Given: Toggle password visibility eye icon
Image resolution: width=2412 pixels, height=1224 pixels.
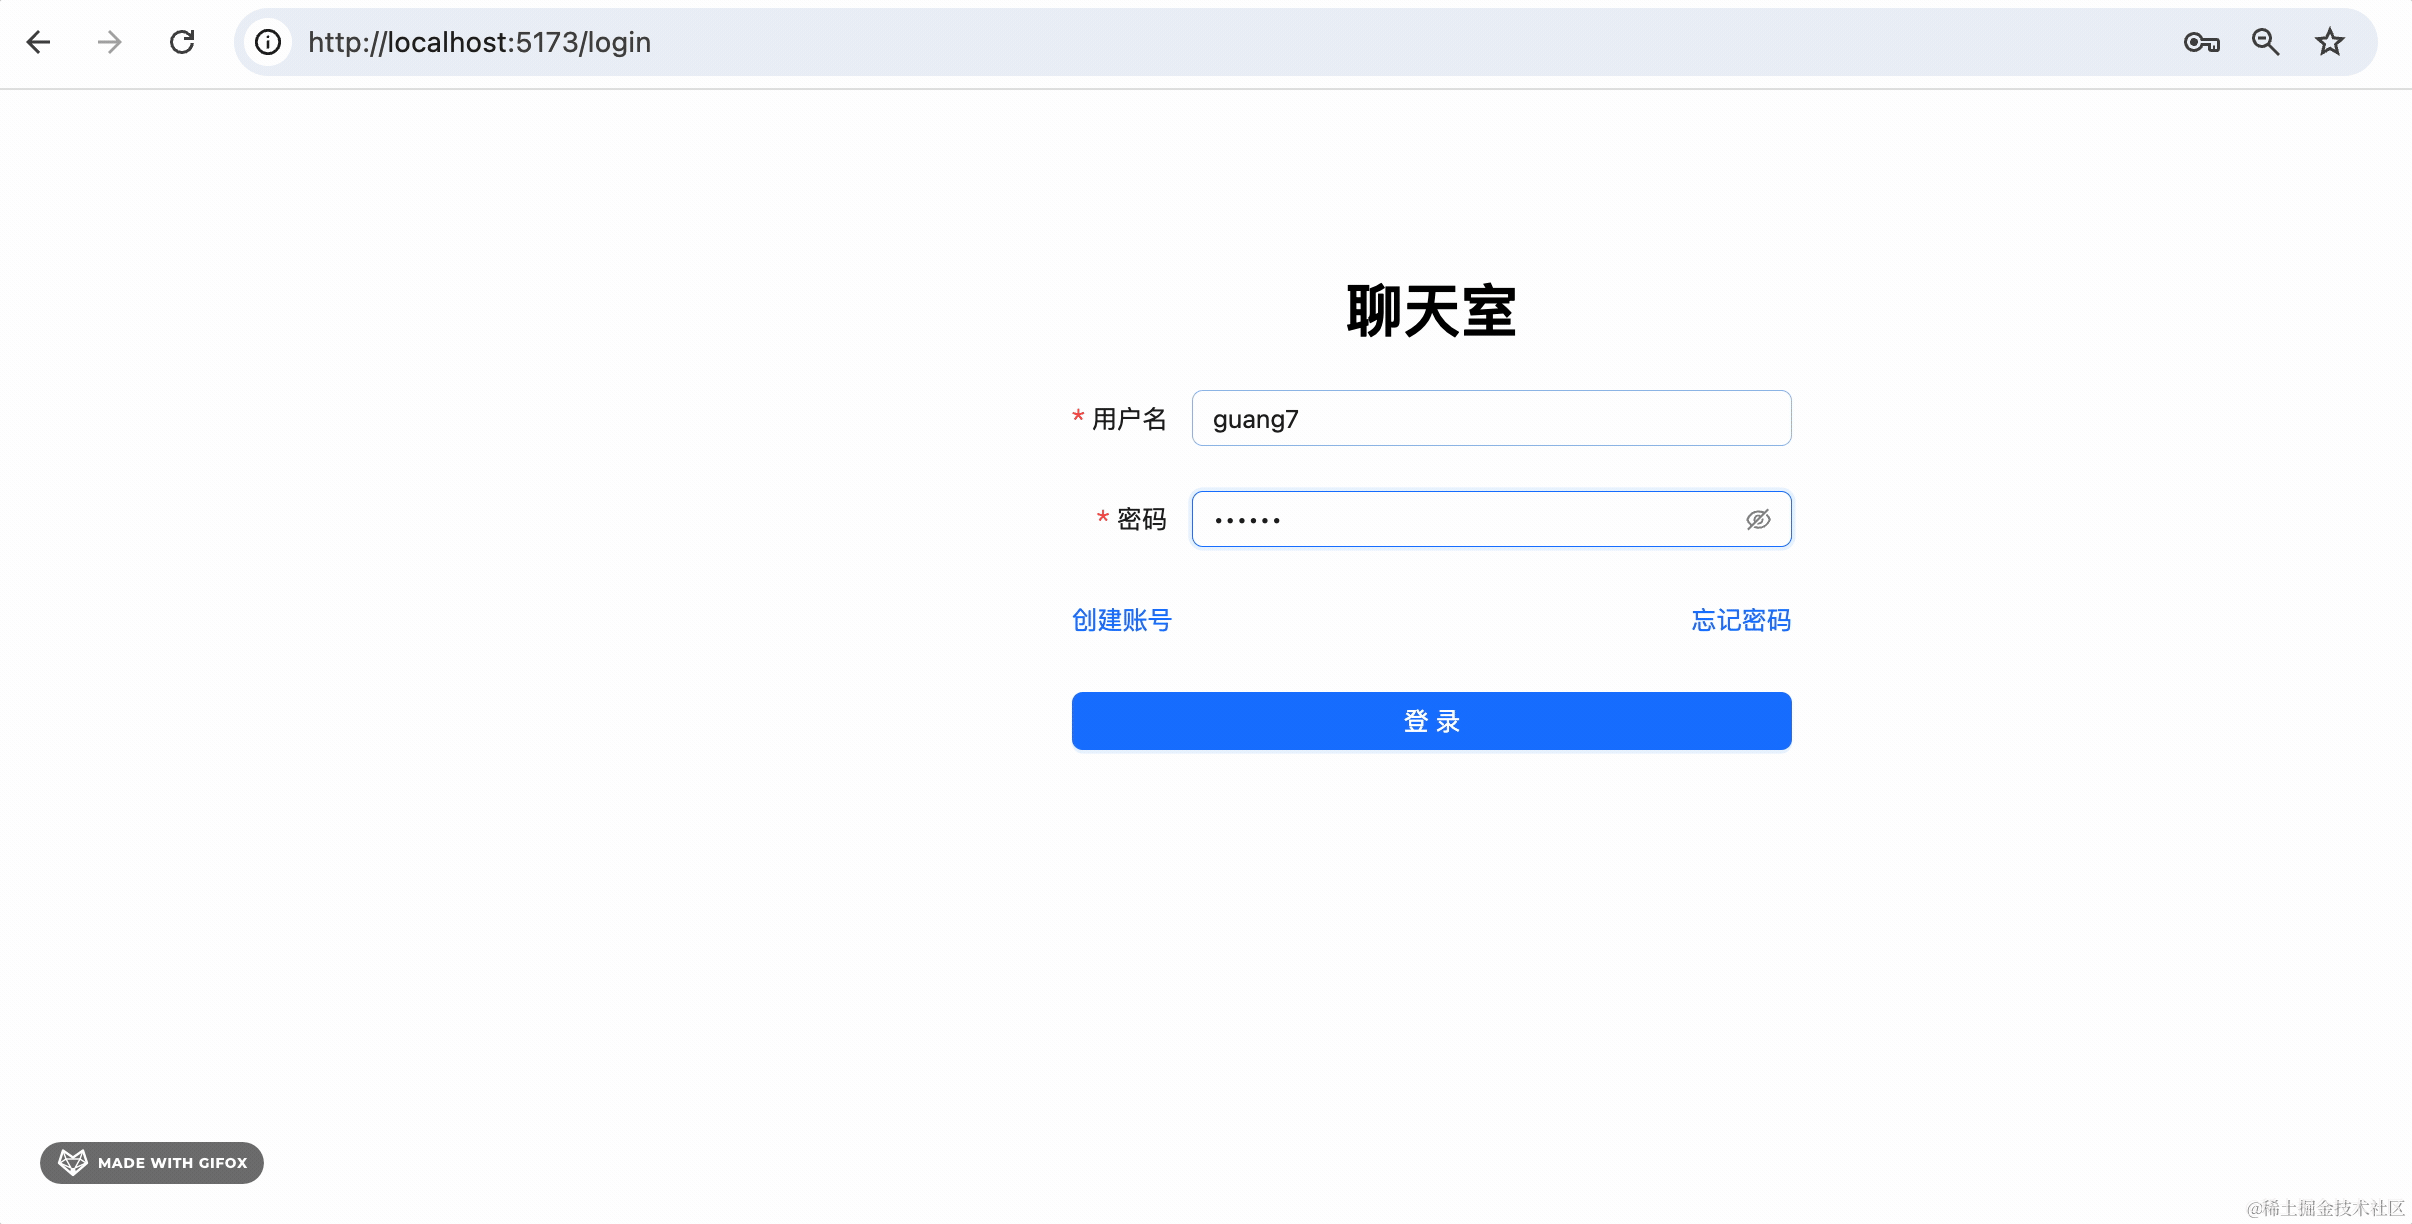Looking at the screenshot, I should [1758, 519].
